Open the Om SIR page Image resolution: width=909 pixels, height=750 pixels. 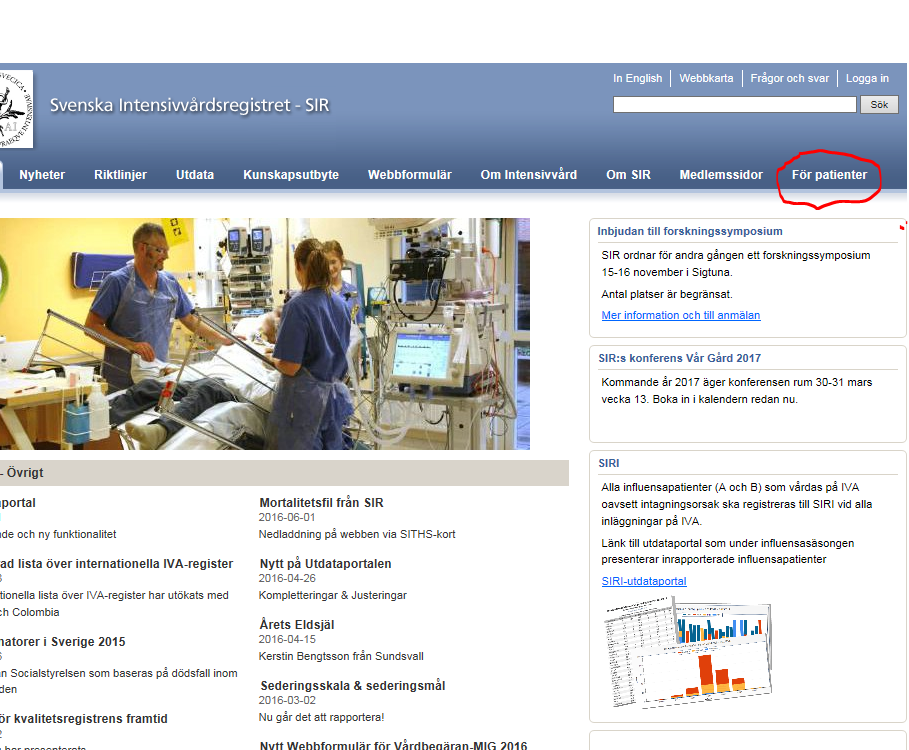tap(628, 175)
